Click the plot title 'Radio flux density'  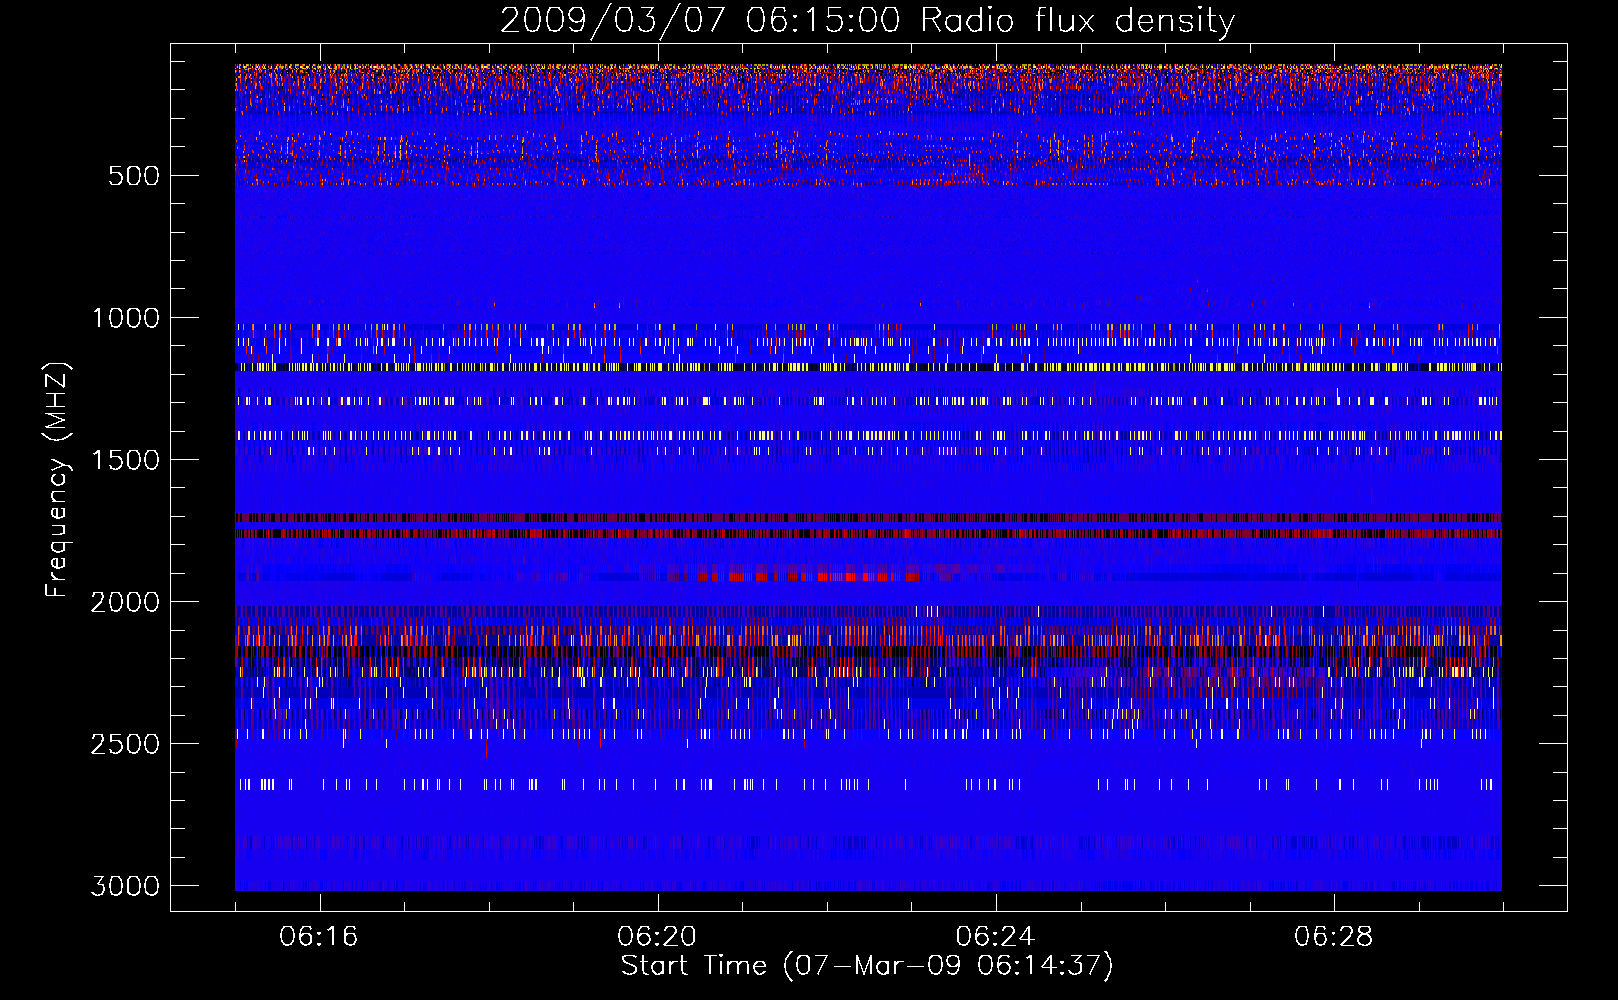[1078, 21]
